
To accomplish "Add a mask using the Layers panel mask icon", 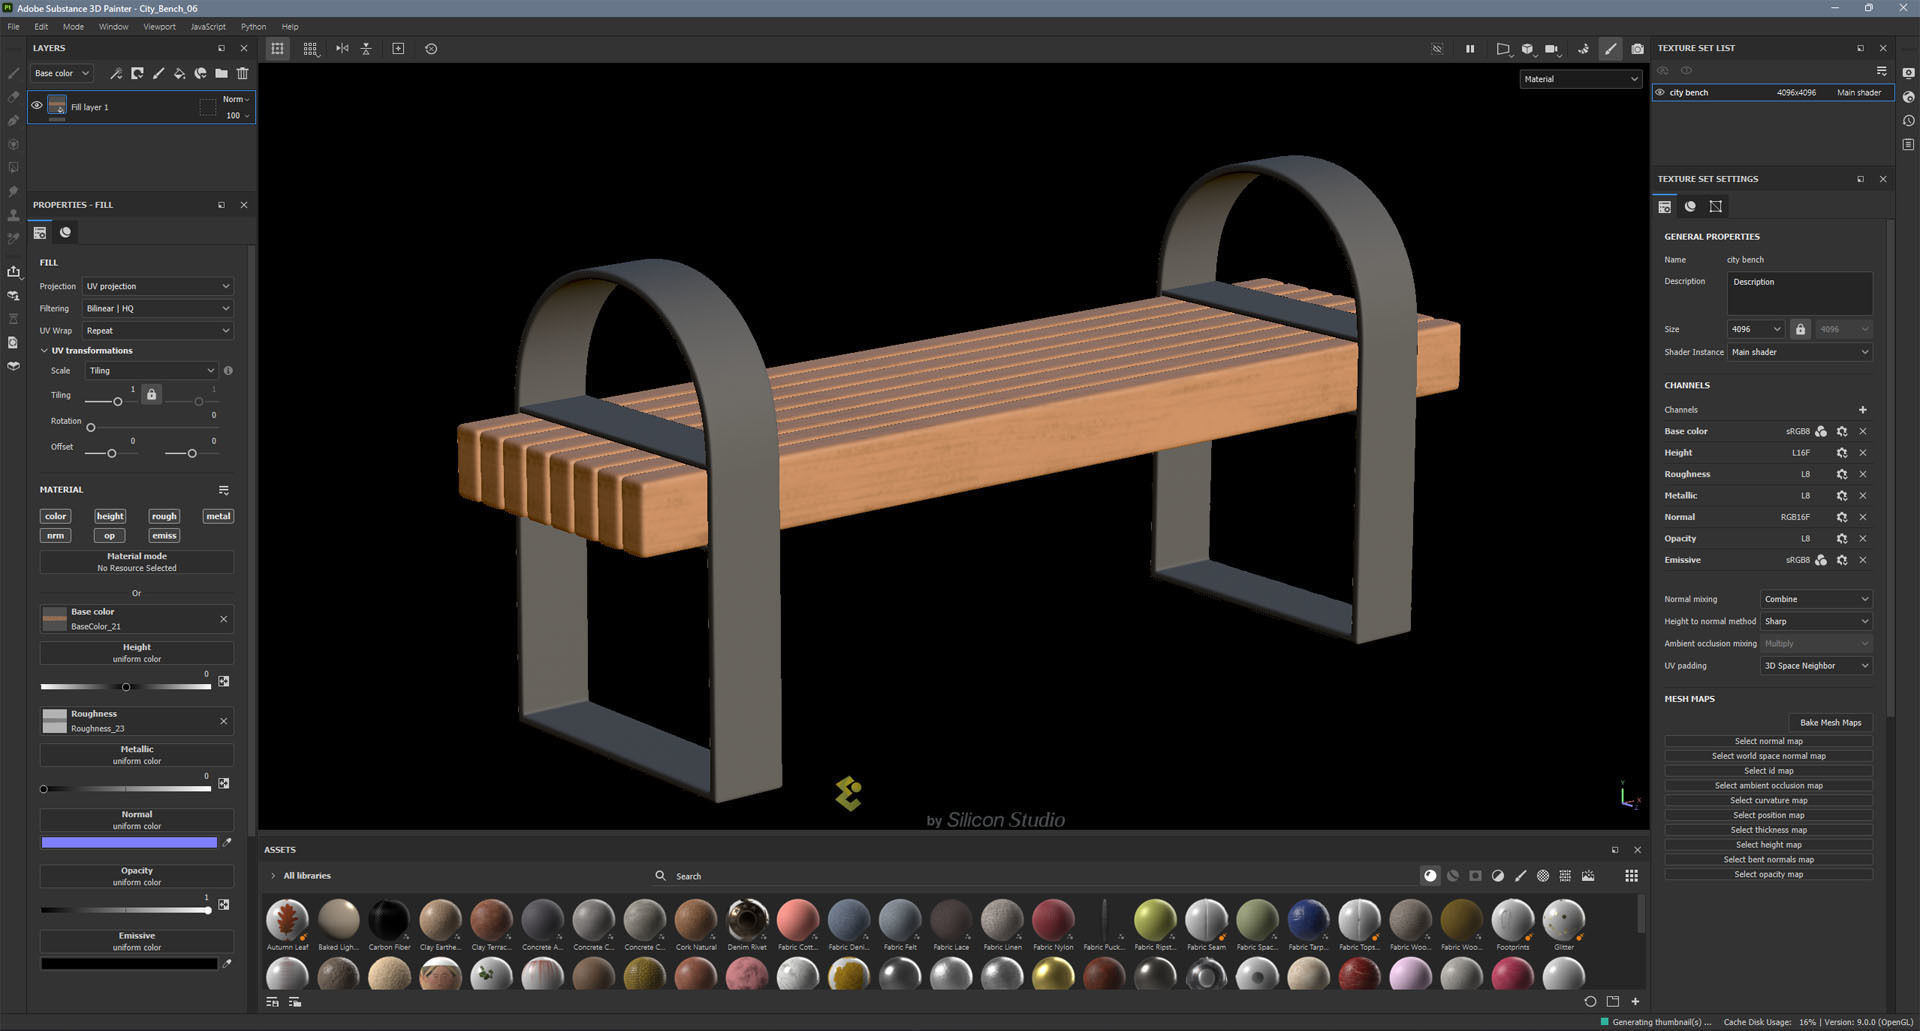I will point(137,73).
